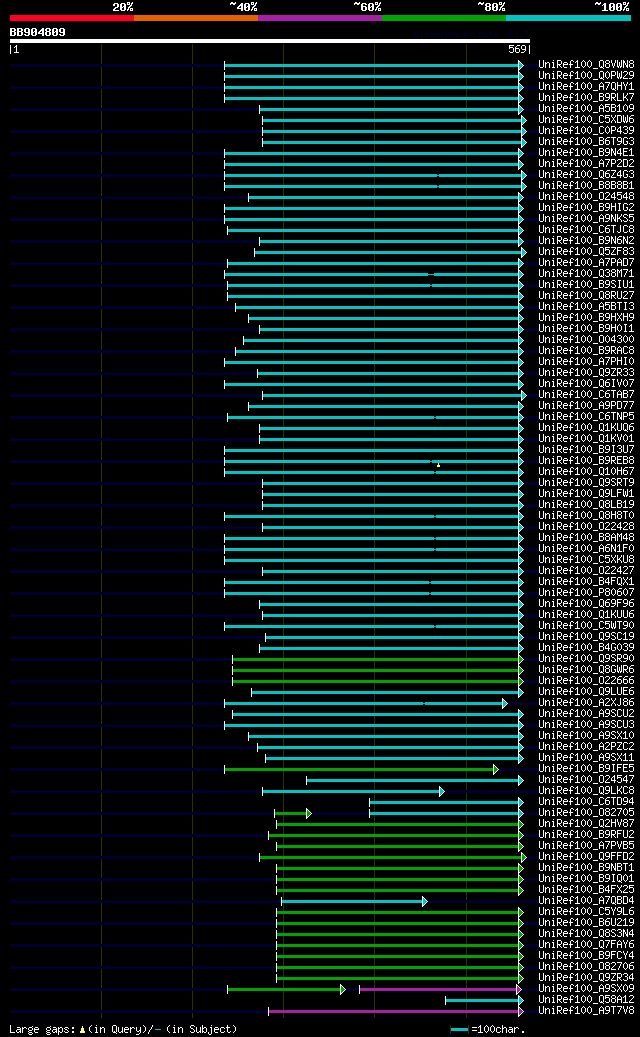Click the UniRef100_B9IFE5 accession

coord(586,768)
